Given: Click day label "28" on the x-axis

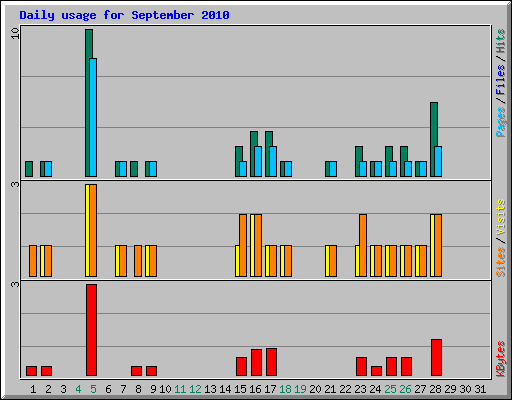Looking at the screenshot, I should pyautogui.click(x=435, y=389).
